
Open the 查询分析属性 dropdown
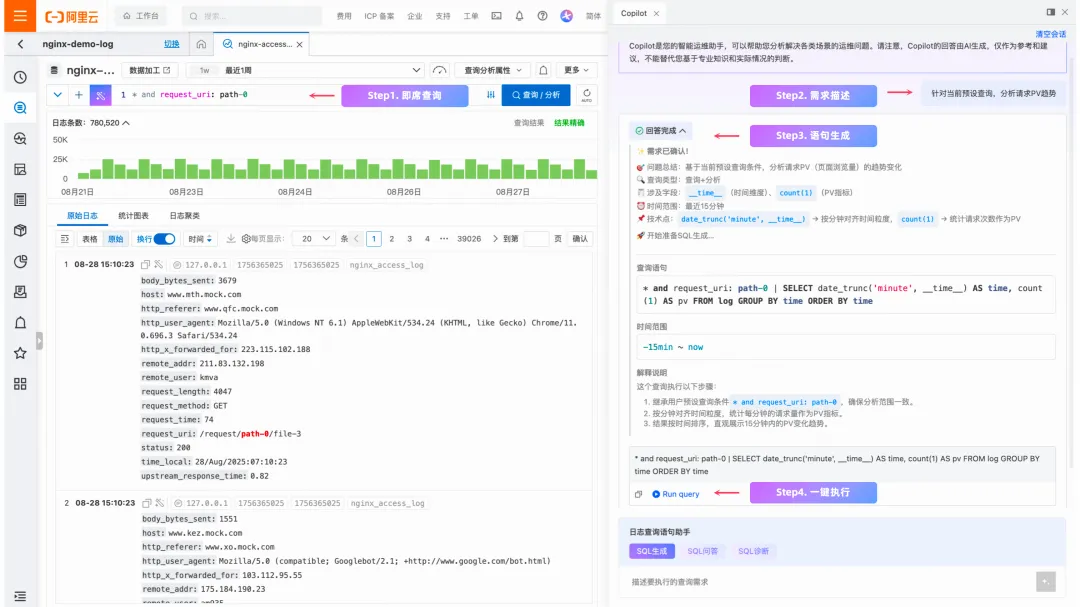(492, 70)
